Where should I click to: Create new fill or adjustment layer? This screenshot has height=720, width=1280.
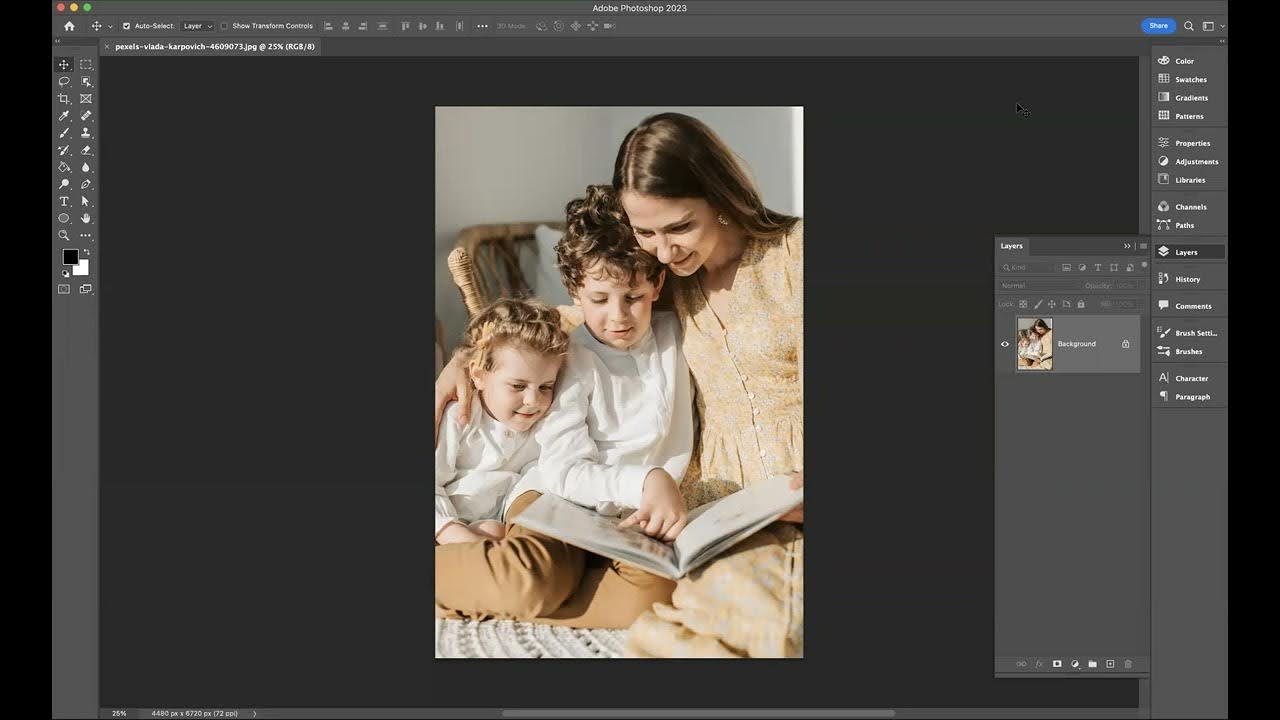1075,664
